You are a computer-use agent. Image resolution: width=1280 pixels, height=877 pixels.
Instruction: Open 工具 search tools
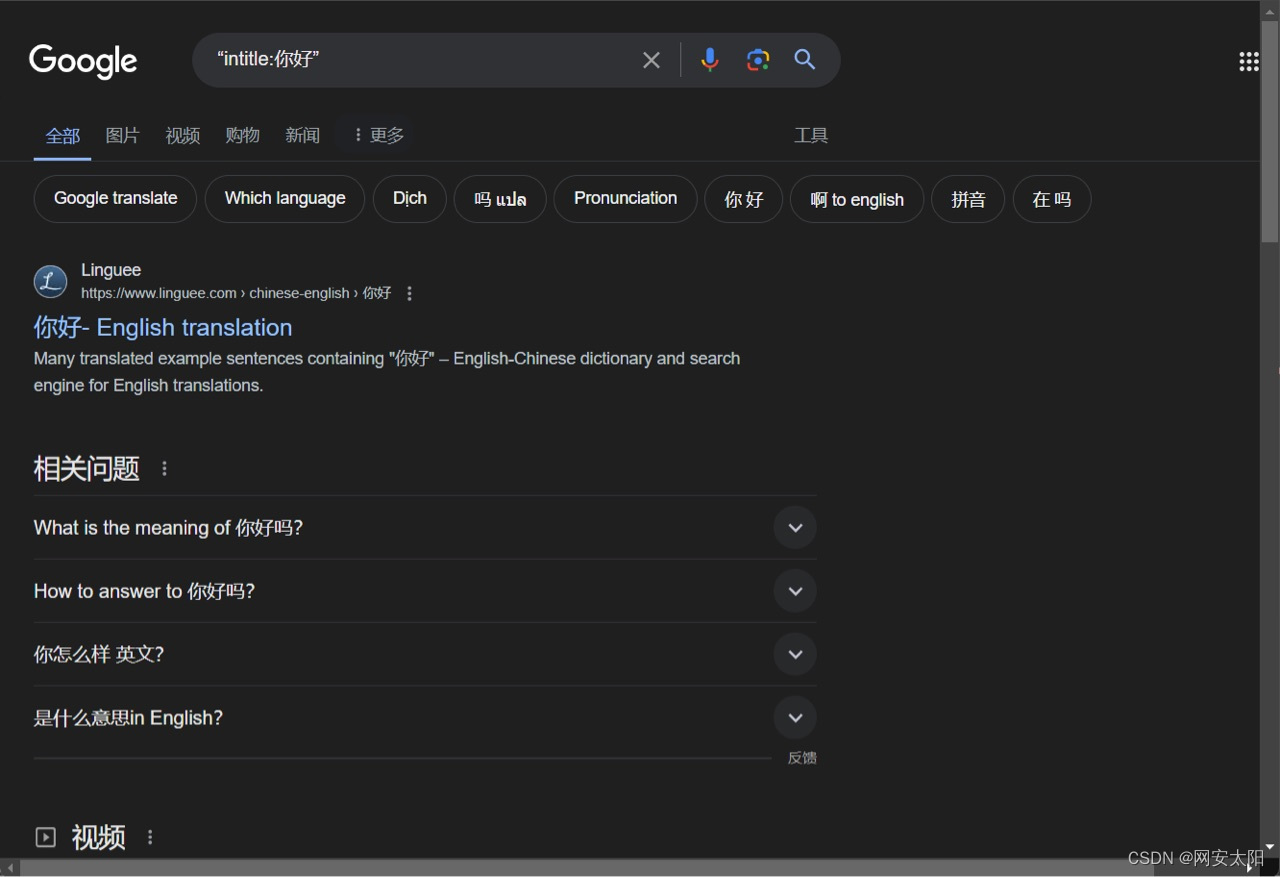click(811, 135)
